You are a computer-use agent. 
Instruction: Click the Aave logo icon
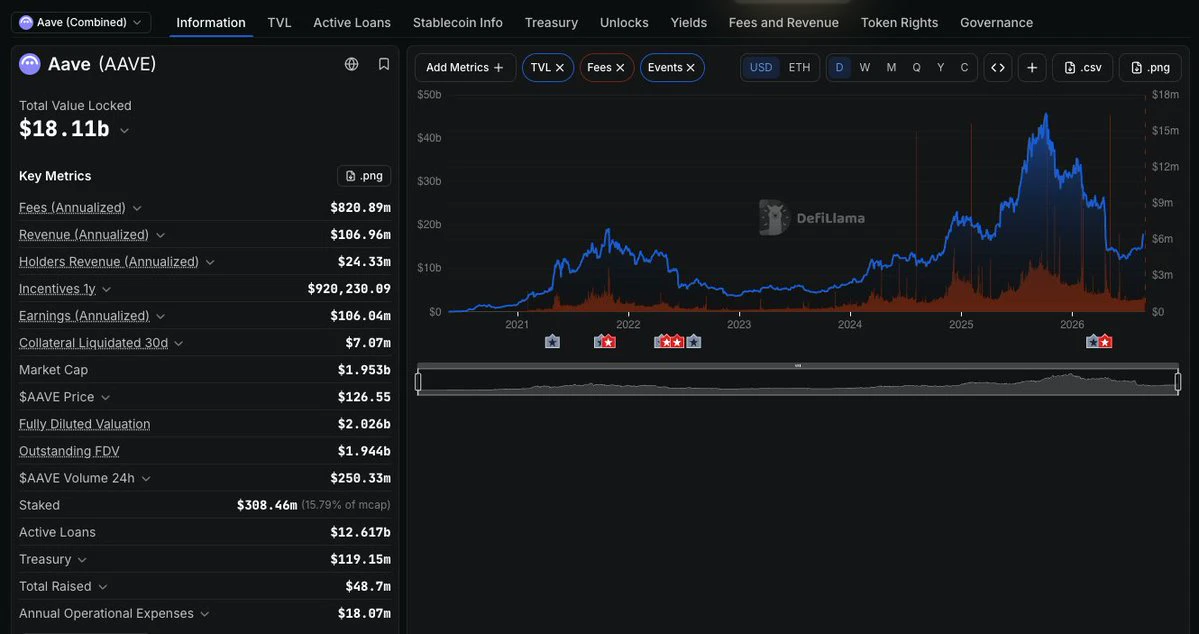pyautogui.click(x=30, y=64)
